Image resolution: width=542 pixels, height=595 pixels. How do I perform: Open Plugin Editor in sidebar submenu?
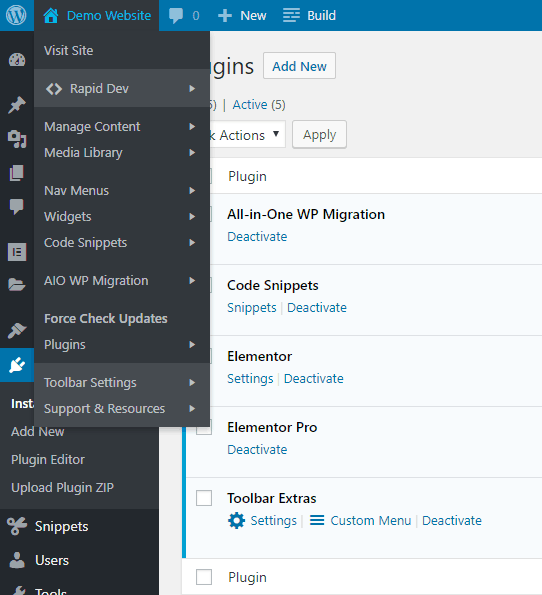pos(48,460)
